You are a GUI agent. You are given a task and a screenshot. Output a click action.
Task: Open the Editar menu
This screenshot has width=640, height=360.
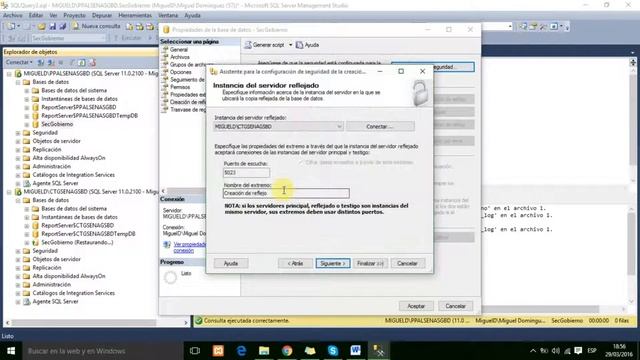(36, 16)
